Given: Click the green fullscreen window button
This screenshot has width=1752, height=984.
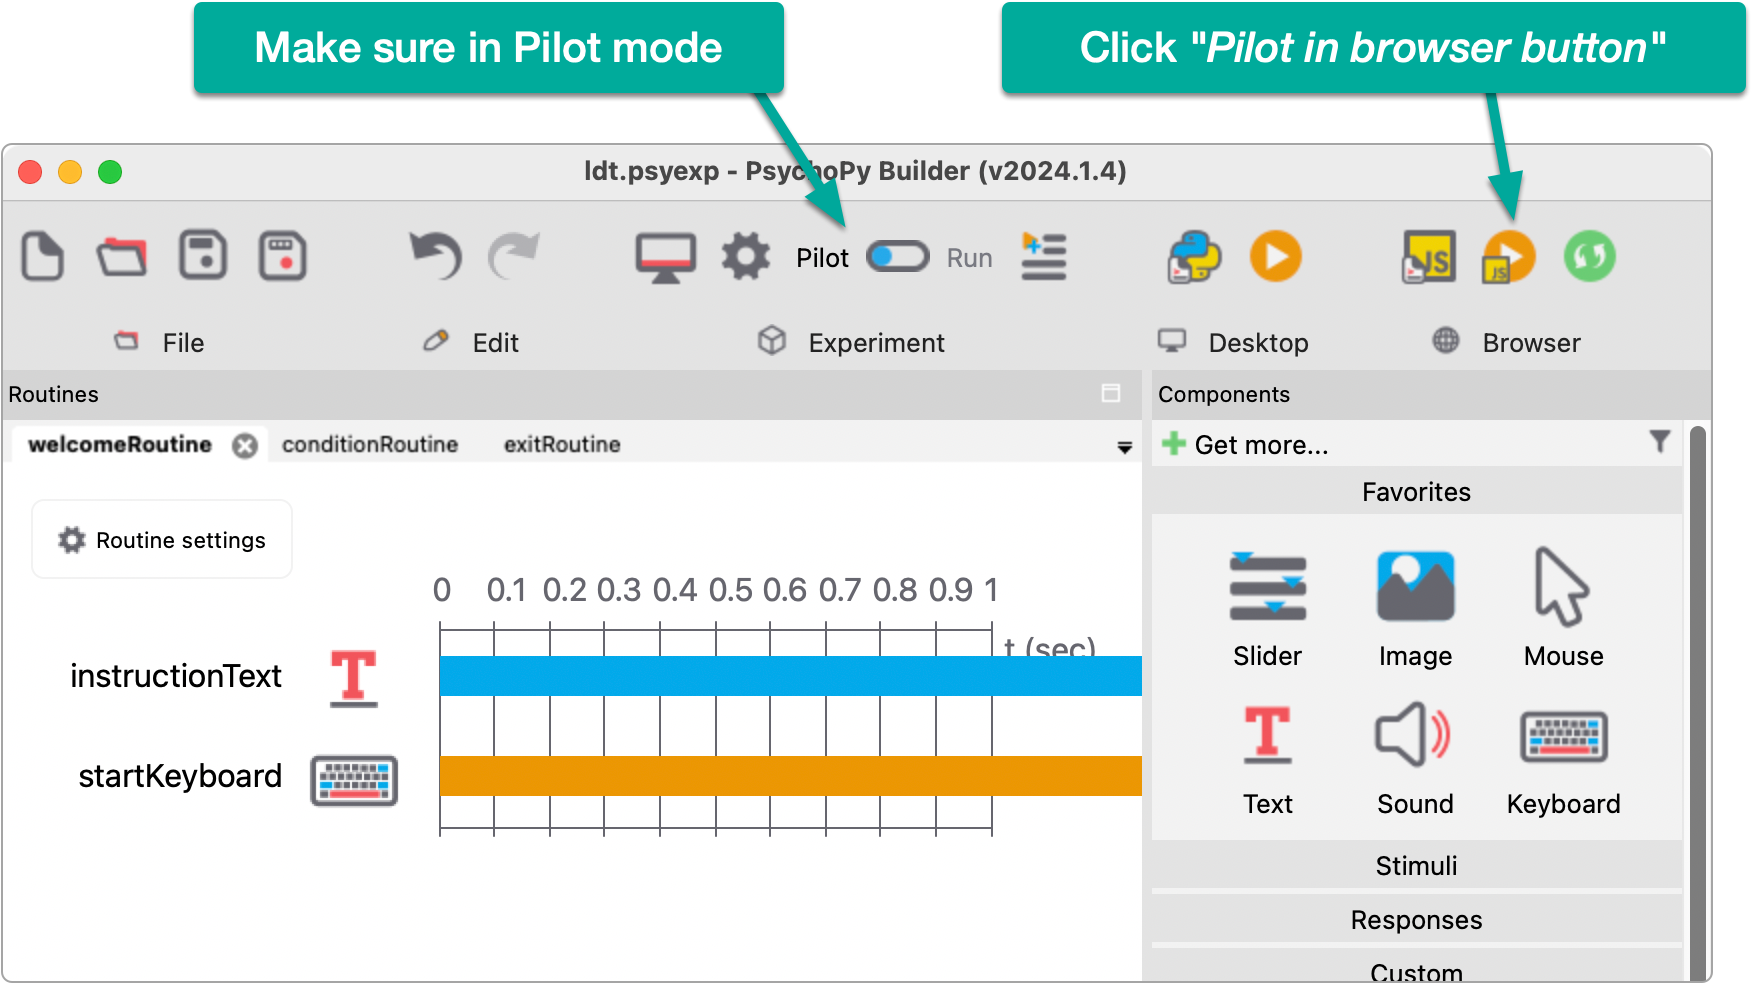Looking at the screenshot, I should click(110, 172).
